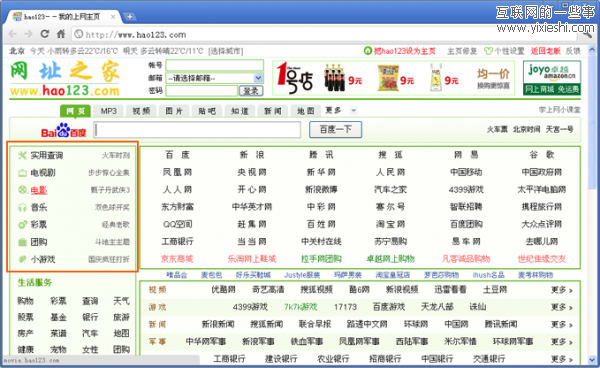
Task: Click the snack bag 9元 product
Action: pyautogui.click(x=388, y=78)
